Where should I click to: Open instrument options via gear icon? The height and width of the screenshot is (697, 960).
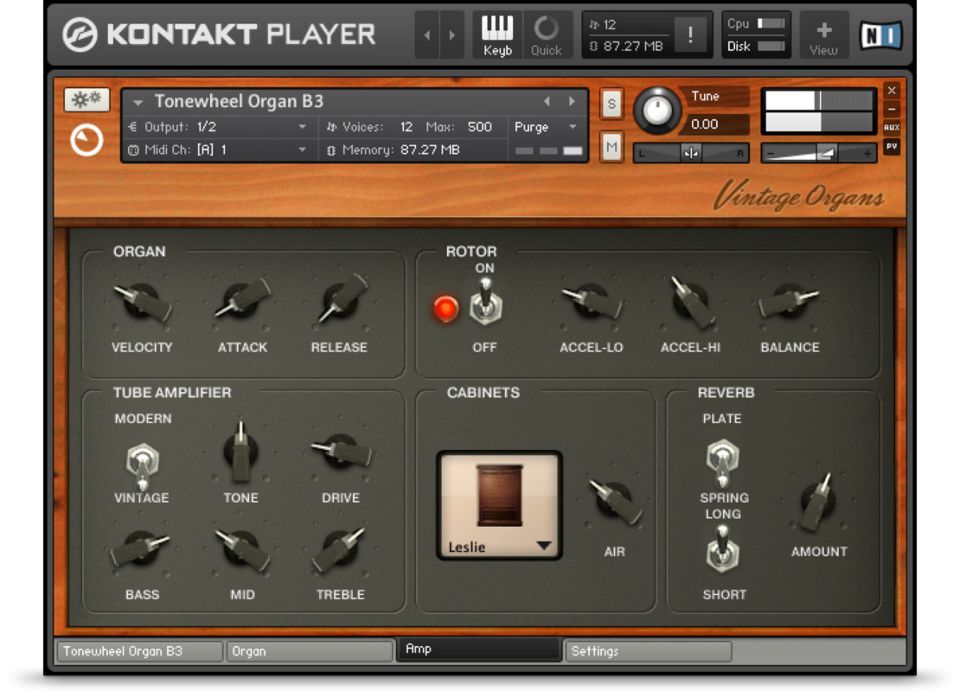coord(87,101)
